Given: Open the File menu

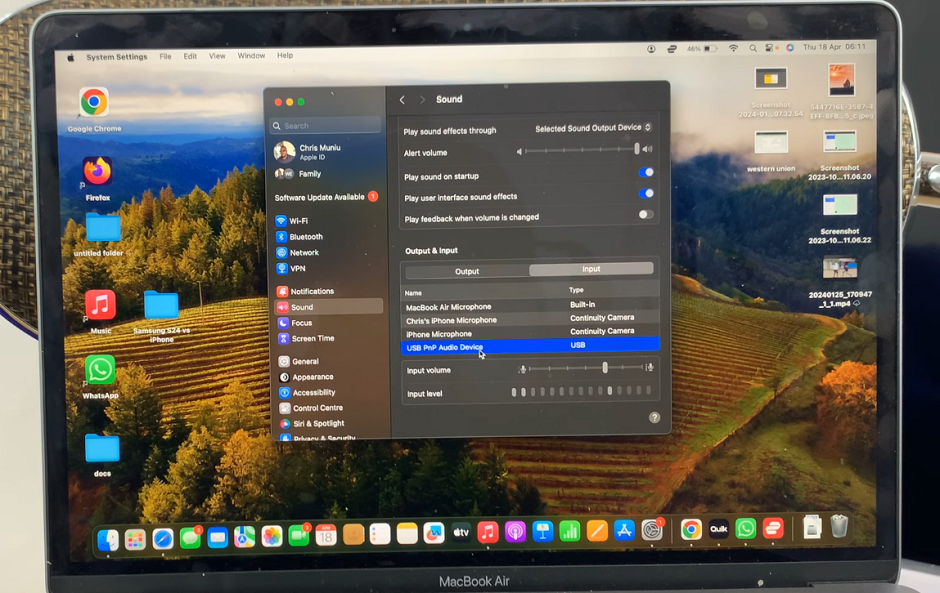Looking at the screenshot, I should (x=165, y=56).
